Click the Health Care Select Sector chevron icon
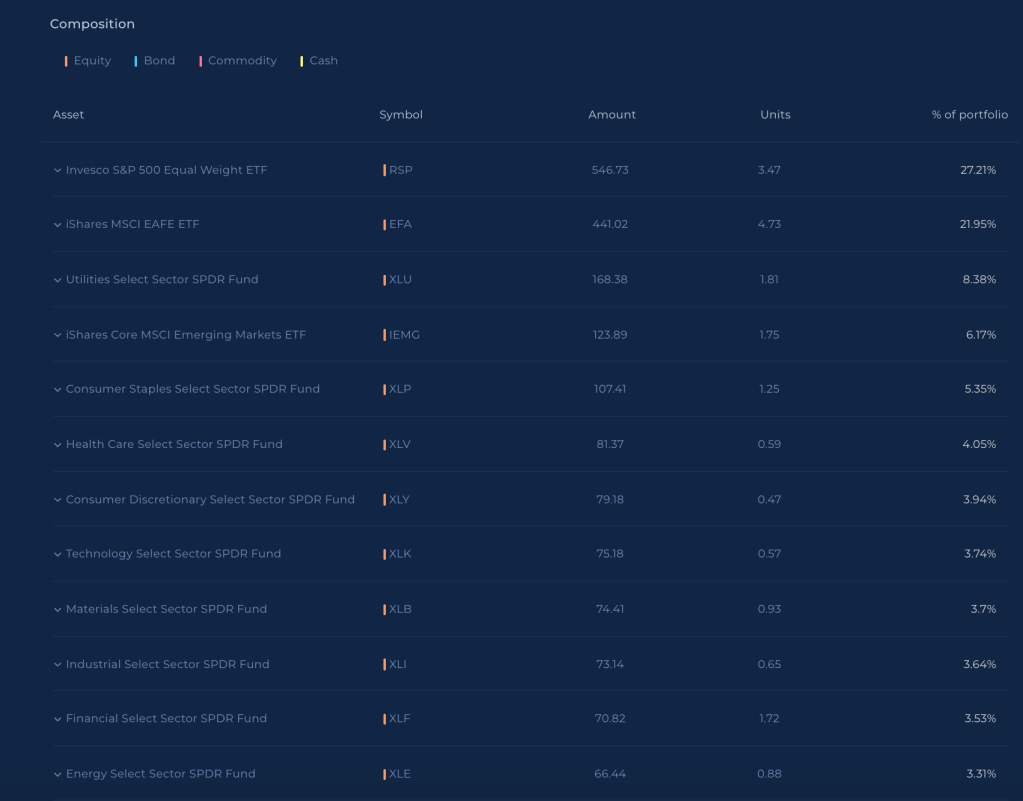 (x=58, y=444)
